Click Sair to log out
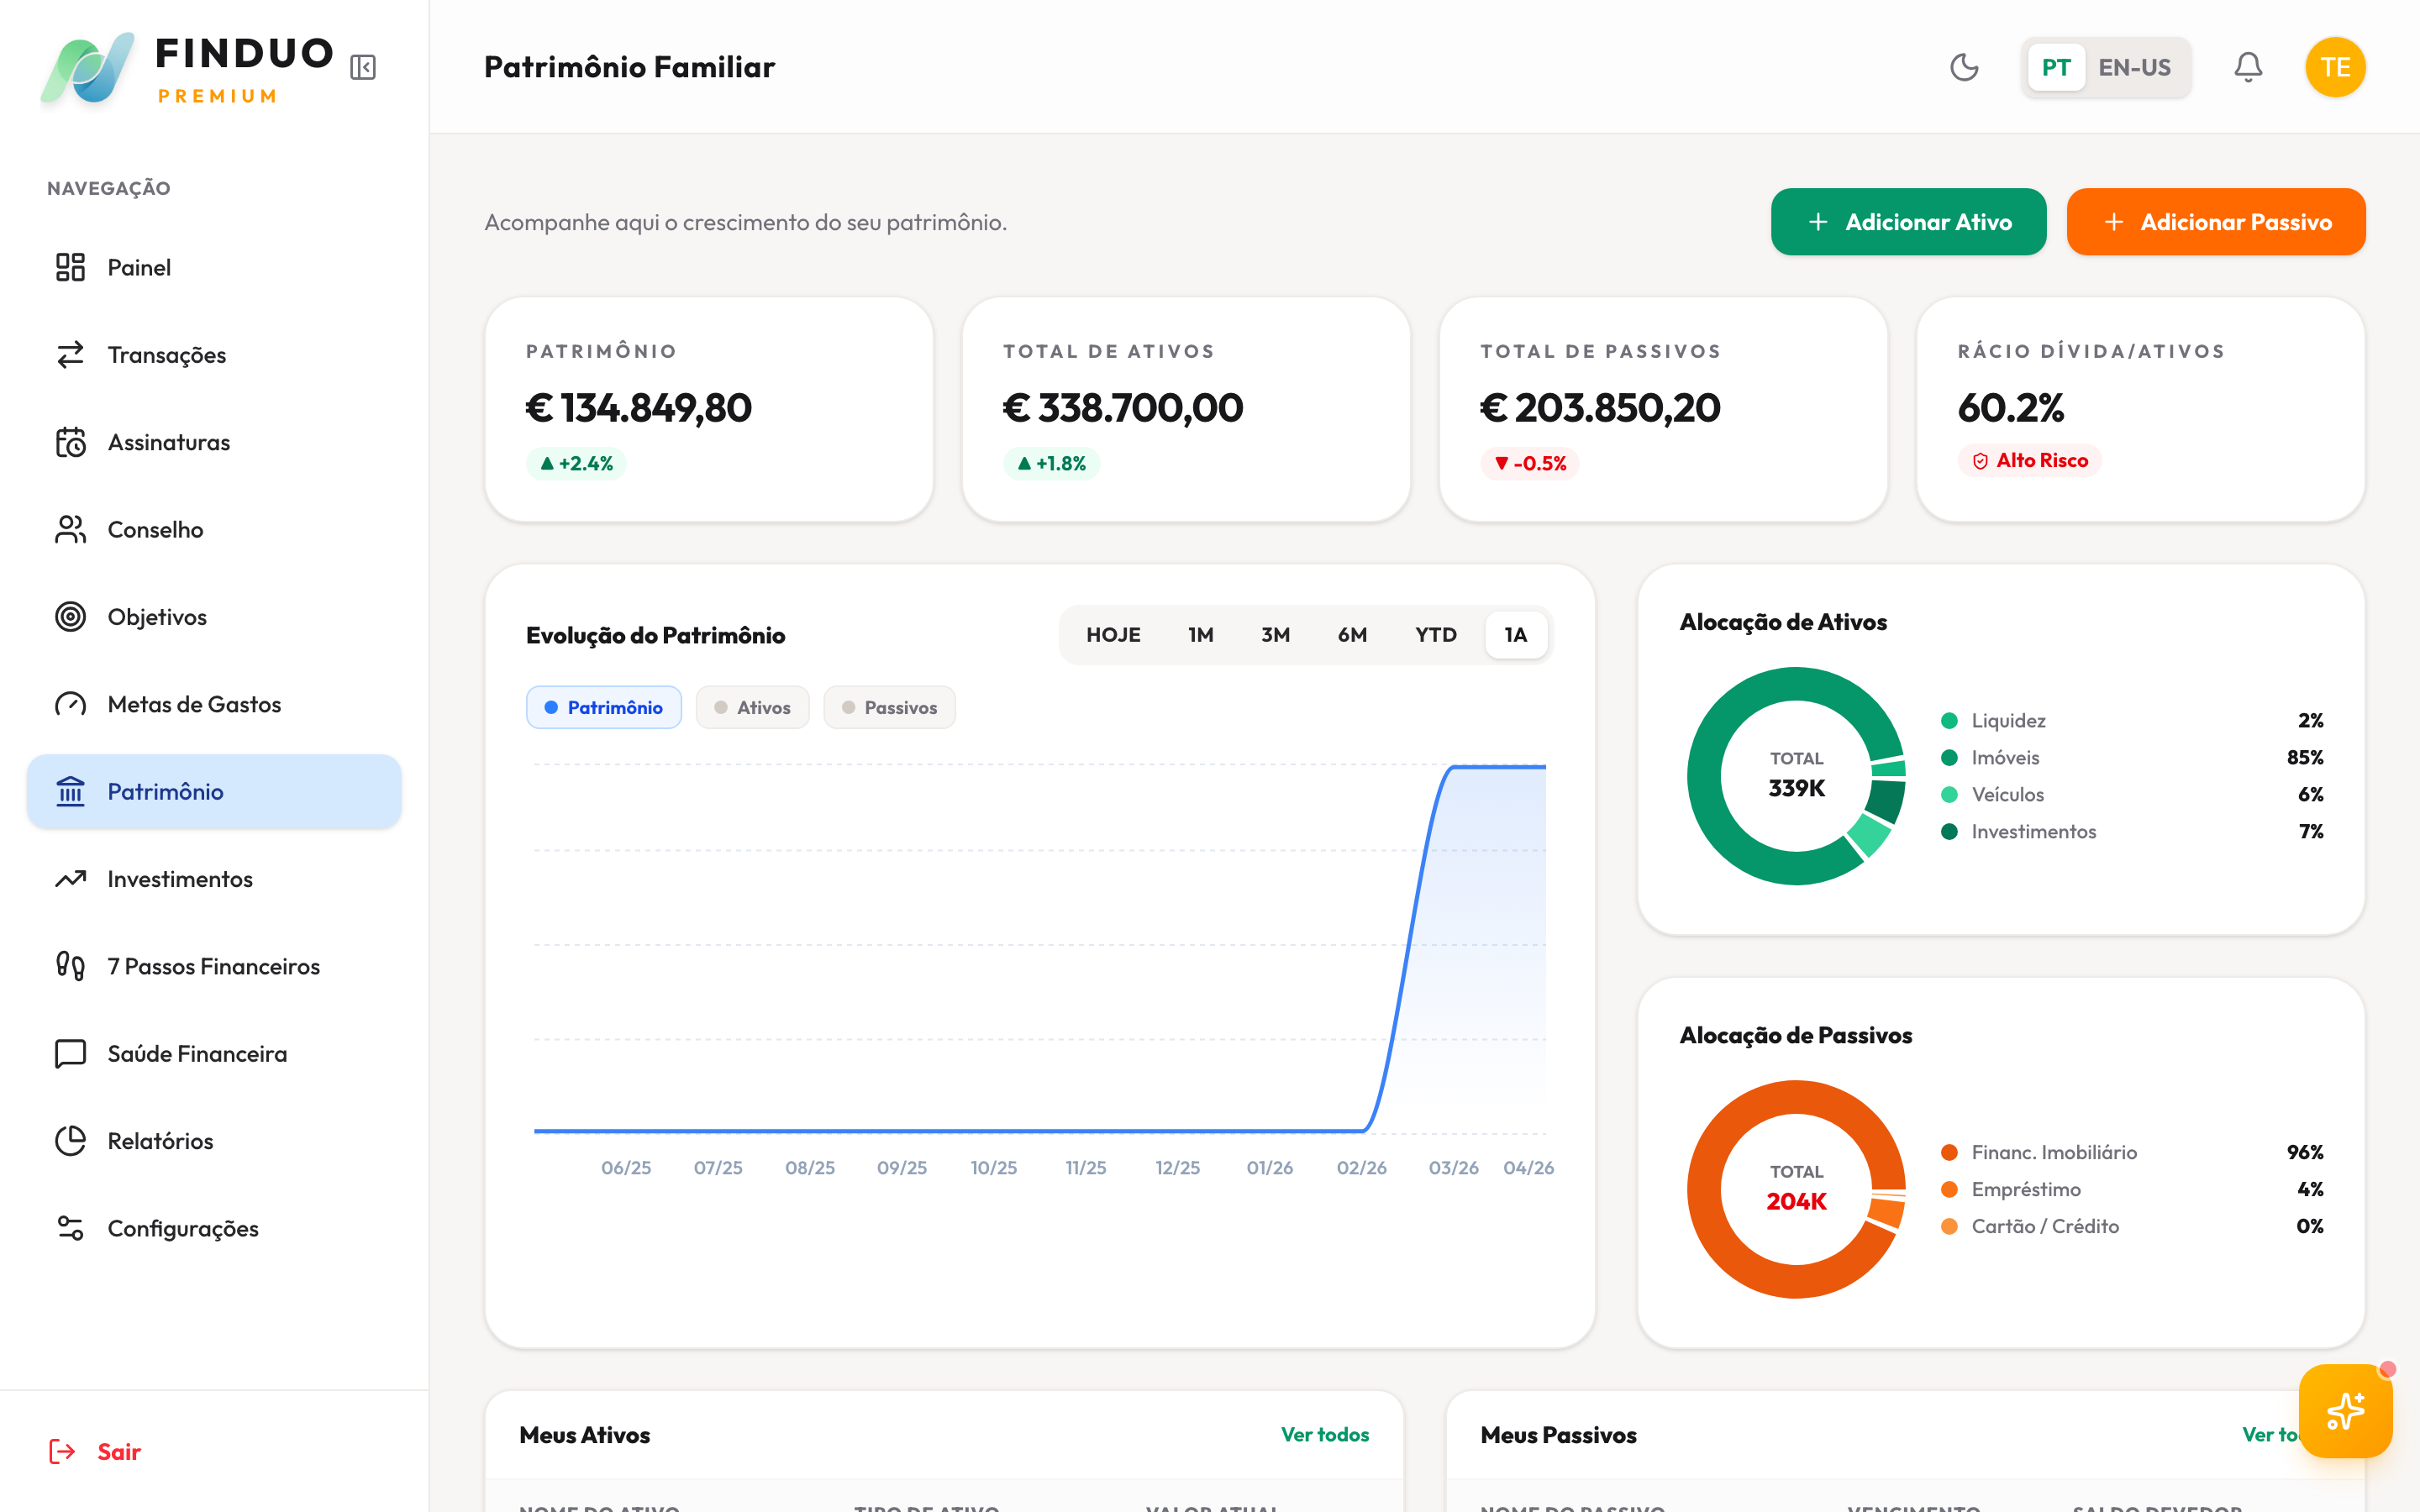Viewport: 2420px width, 1512px height. (x=118, y=1451)
